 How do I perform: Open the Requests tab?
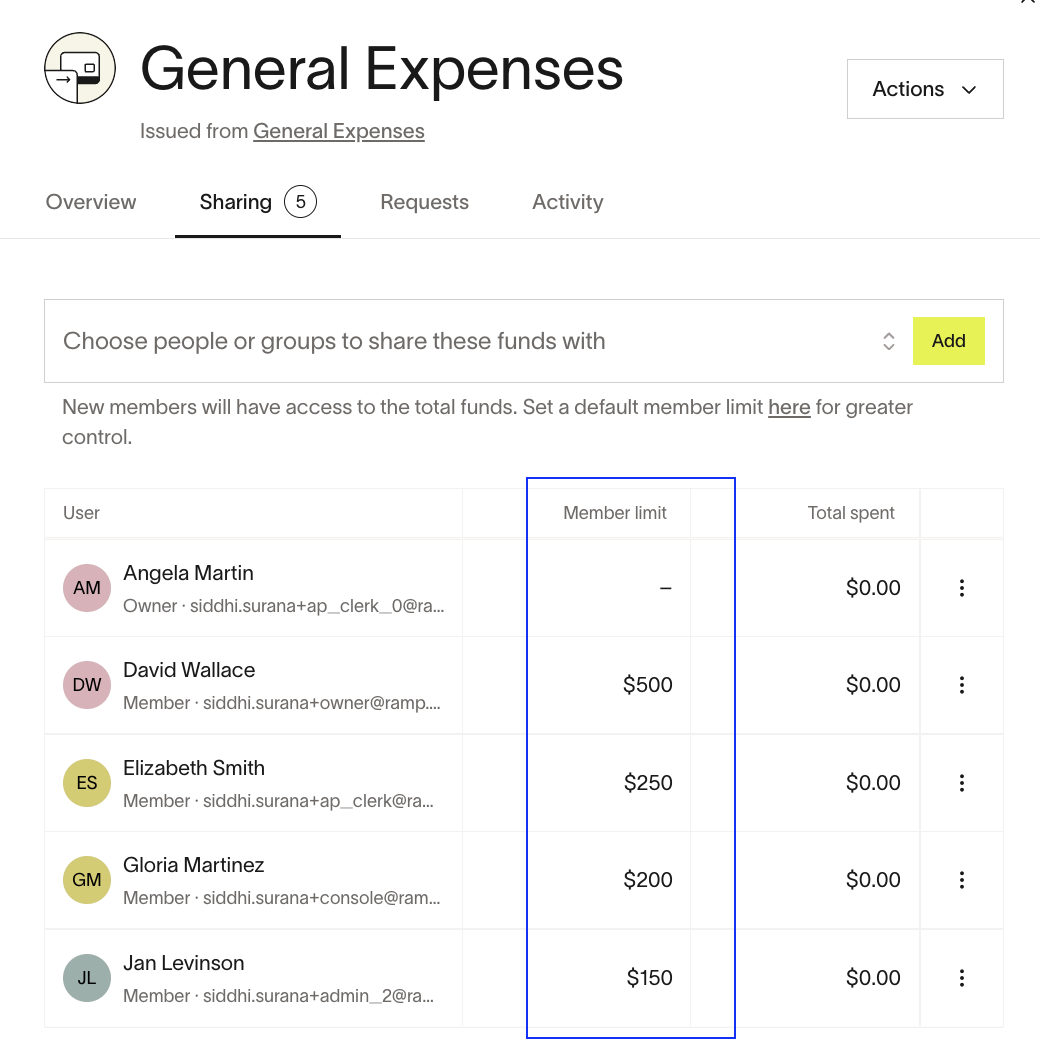[x=424, y=202]
